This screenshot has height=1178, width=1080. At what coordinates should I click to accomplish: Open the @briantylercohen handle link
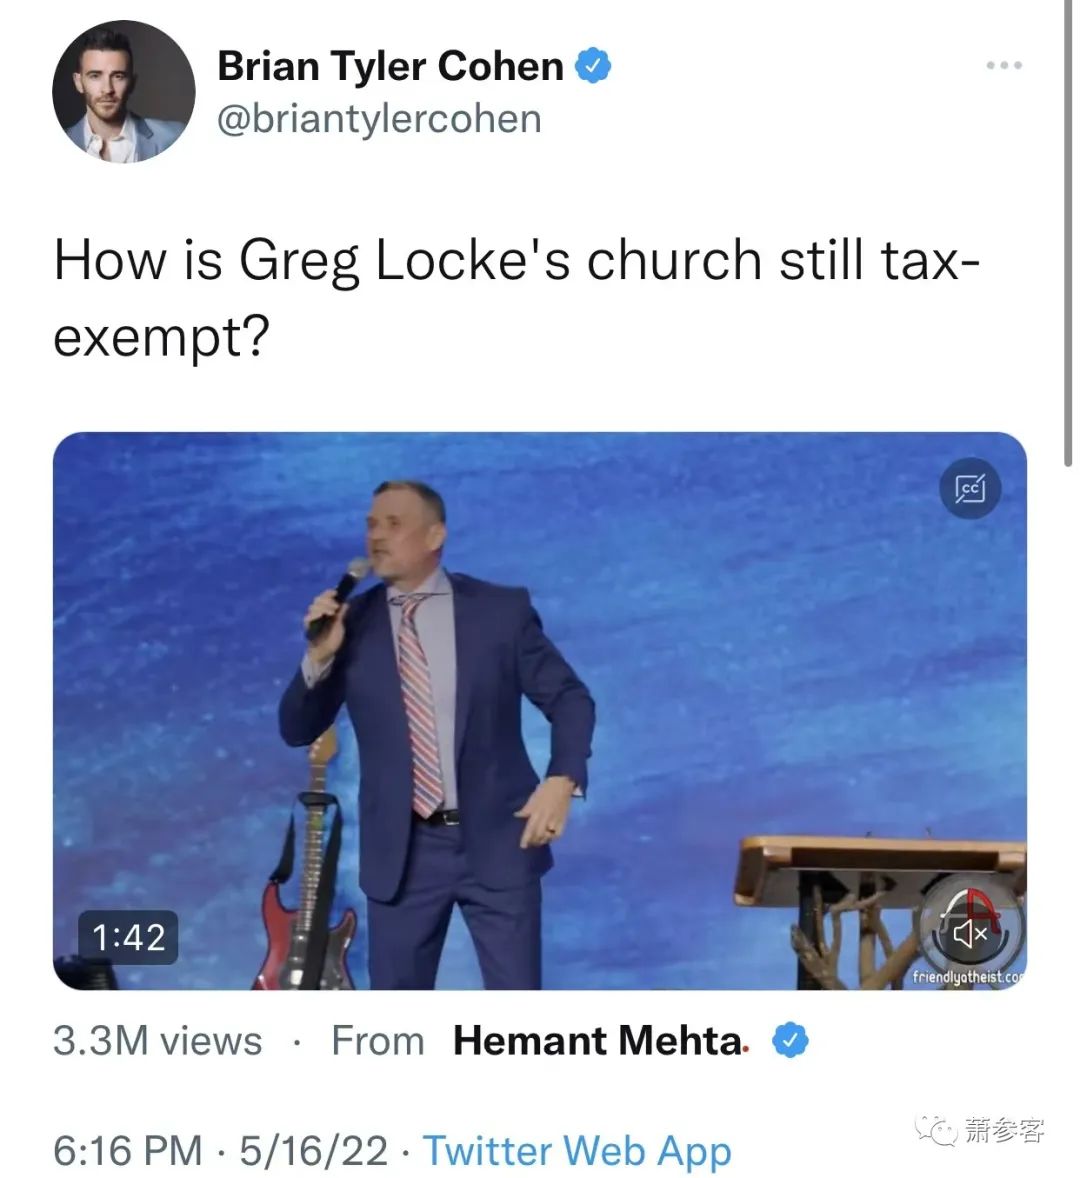pos(379,119)
